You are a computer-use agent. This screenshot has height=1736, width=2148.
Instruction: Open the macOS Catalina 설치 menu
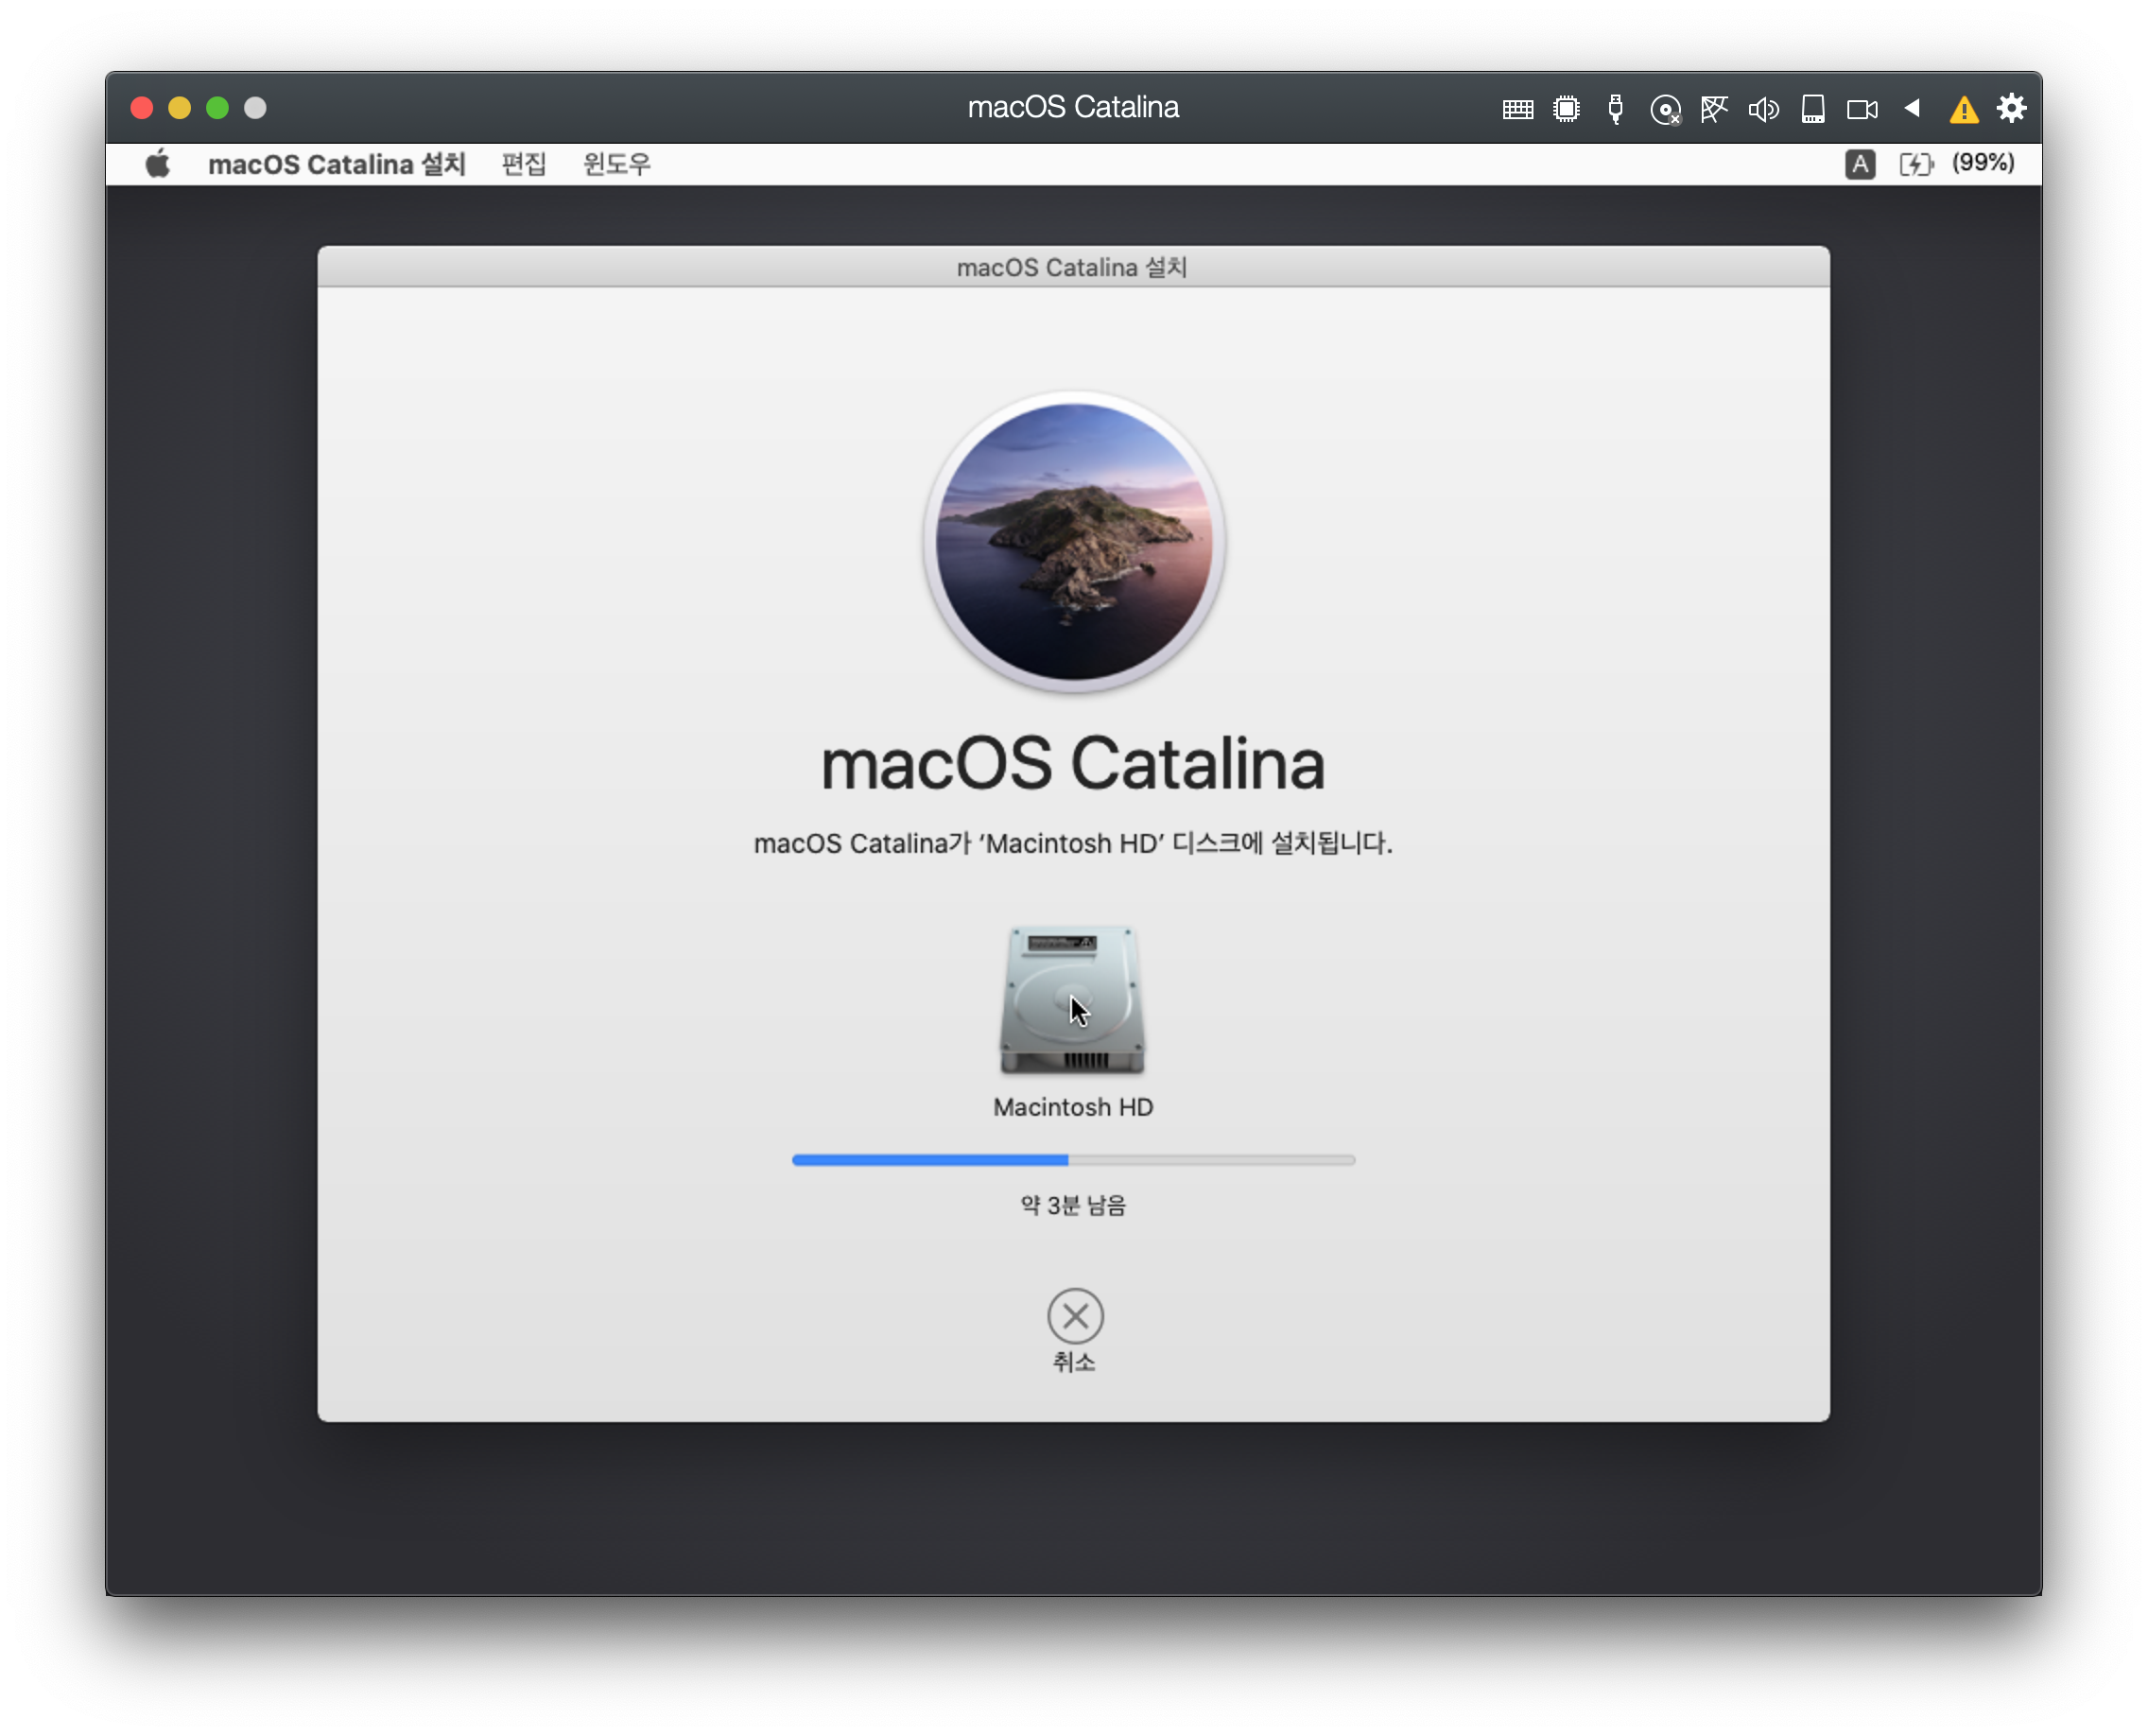336,164
